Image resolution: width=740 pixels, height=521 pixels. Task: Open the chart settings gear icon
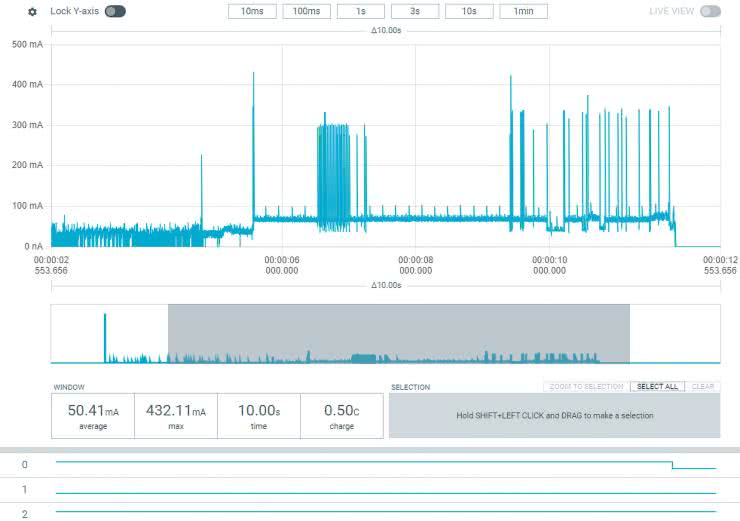pos(32,12)
